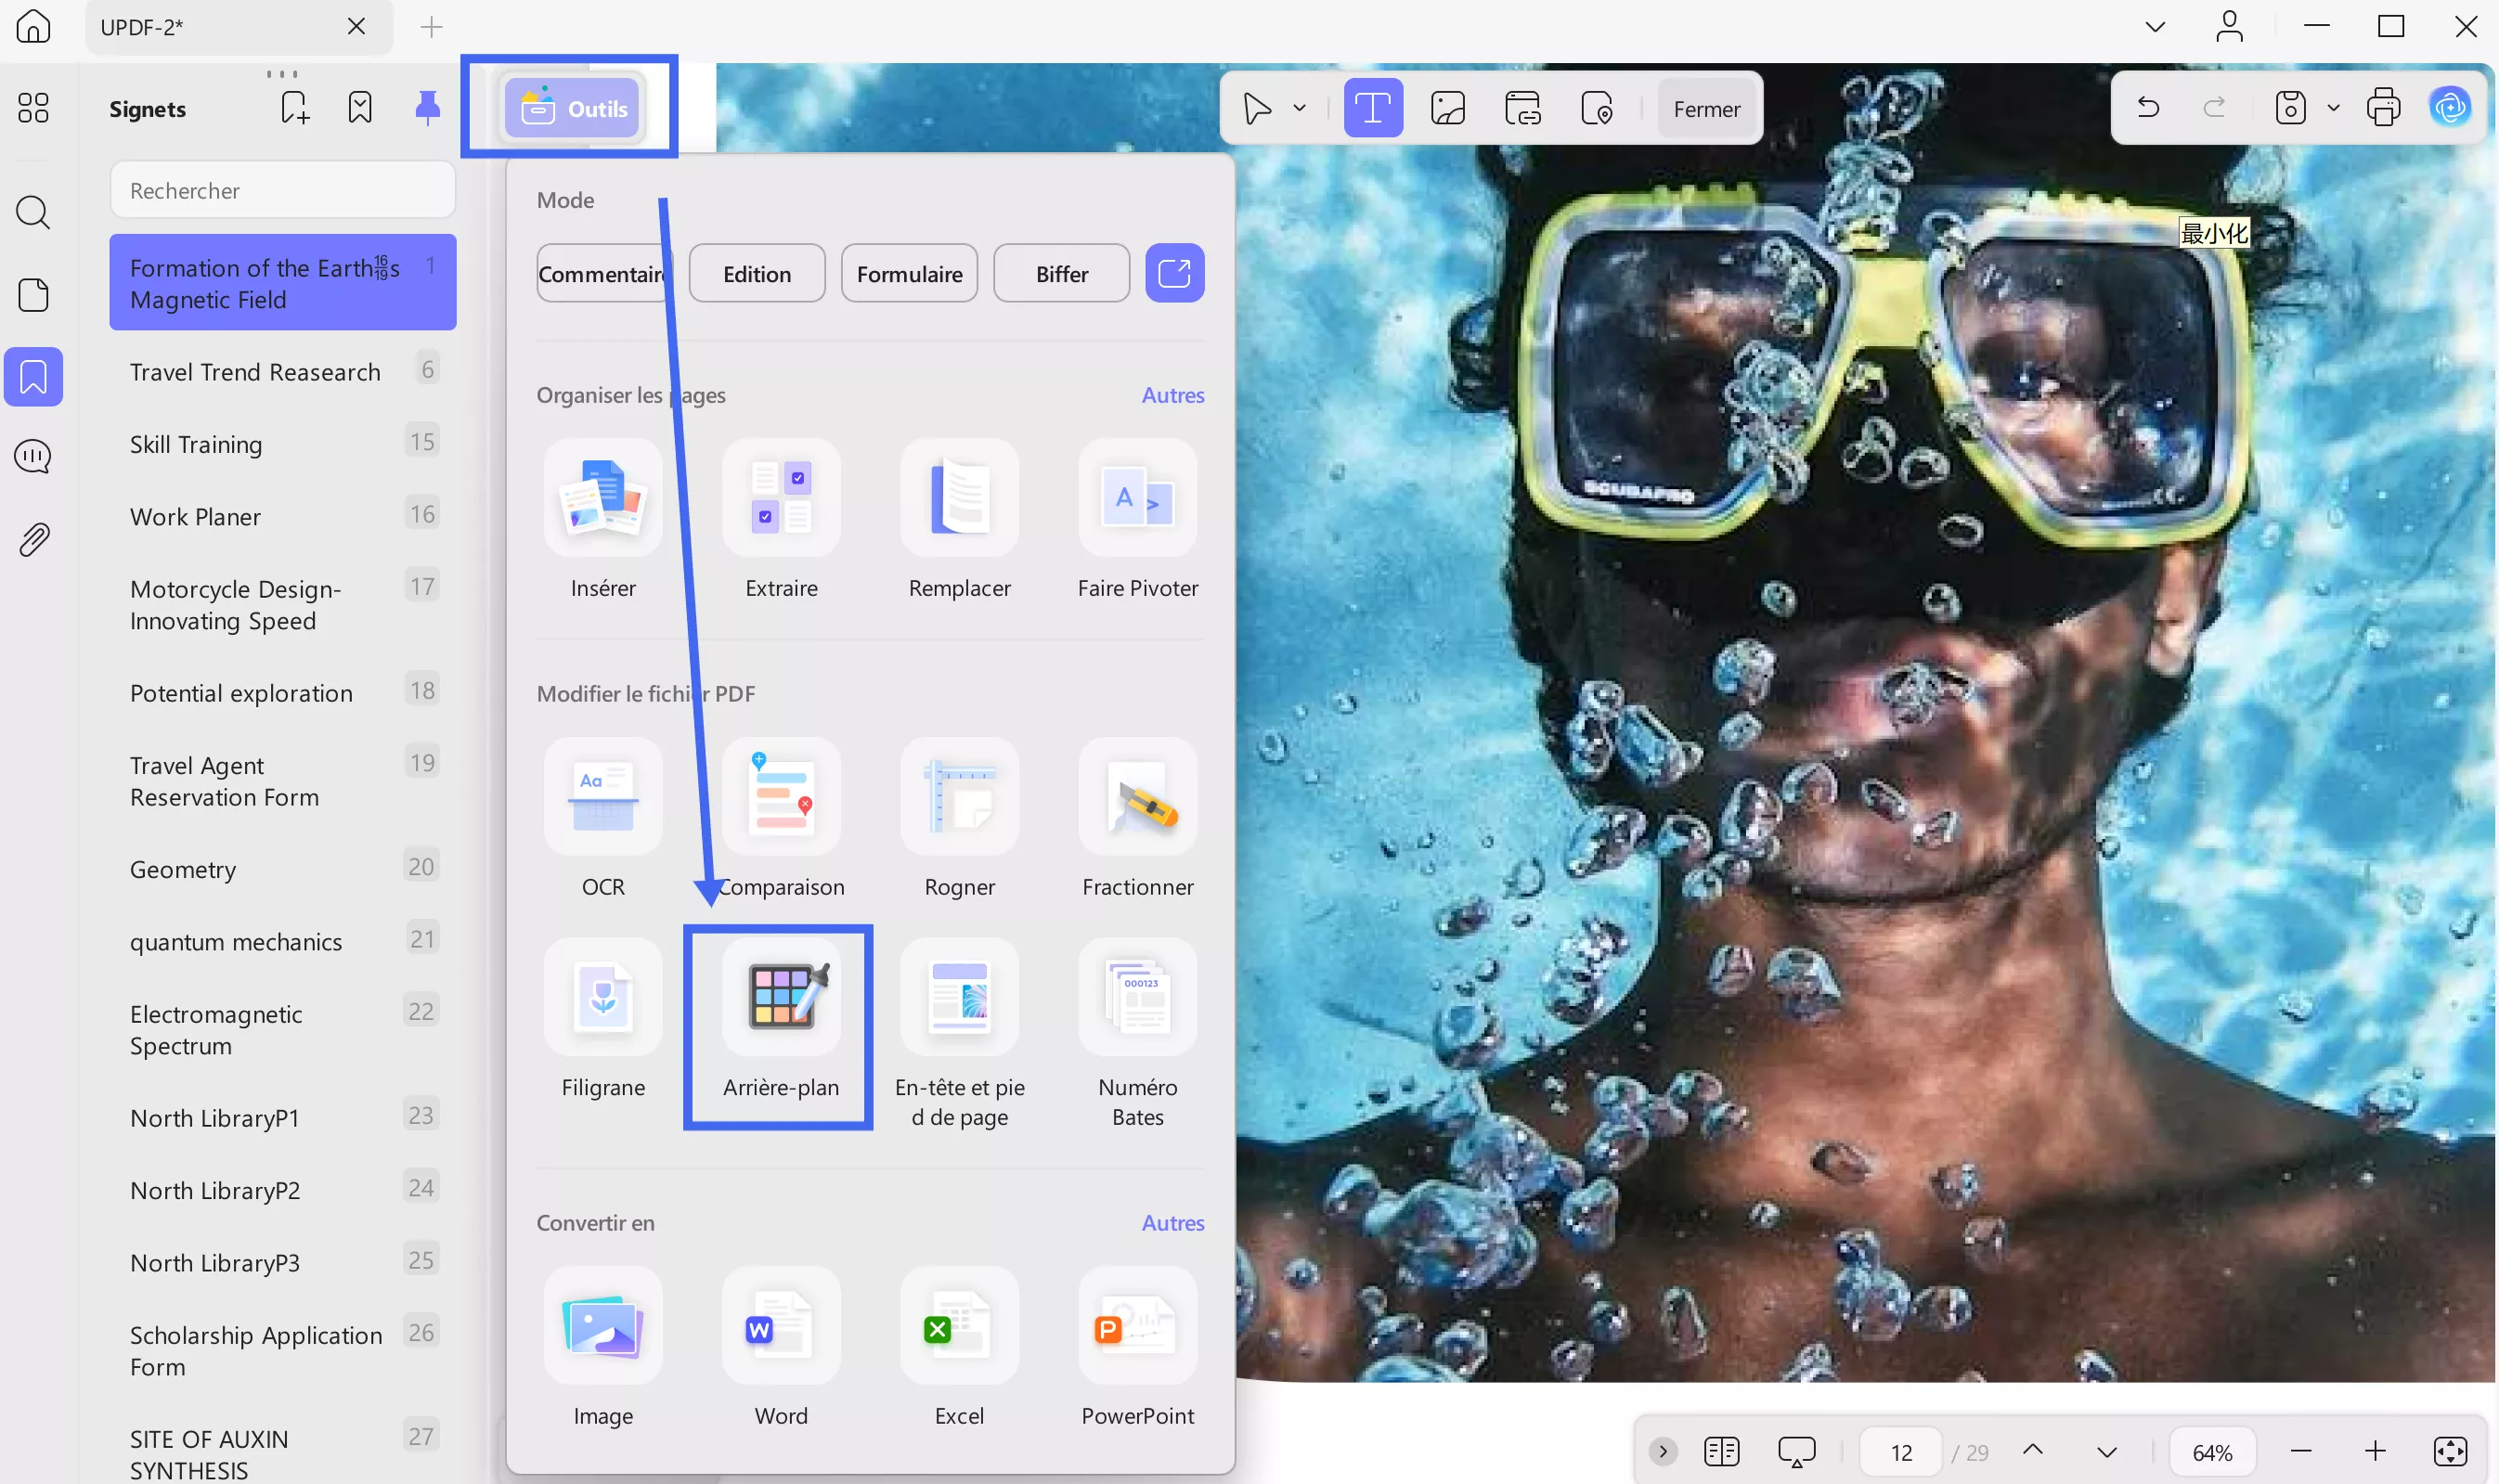2499x1484 pixels.
Task: Open bookmark Motorcycle Design-Innovating Speed
Action: point(283,604)
